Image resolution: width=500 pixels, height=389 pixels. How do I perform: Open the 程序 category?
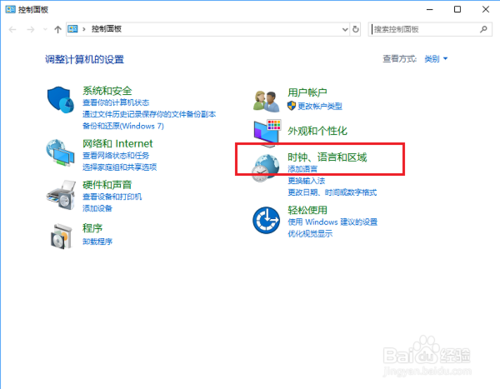point(92,228)
